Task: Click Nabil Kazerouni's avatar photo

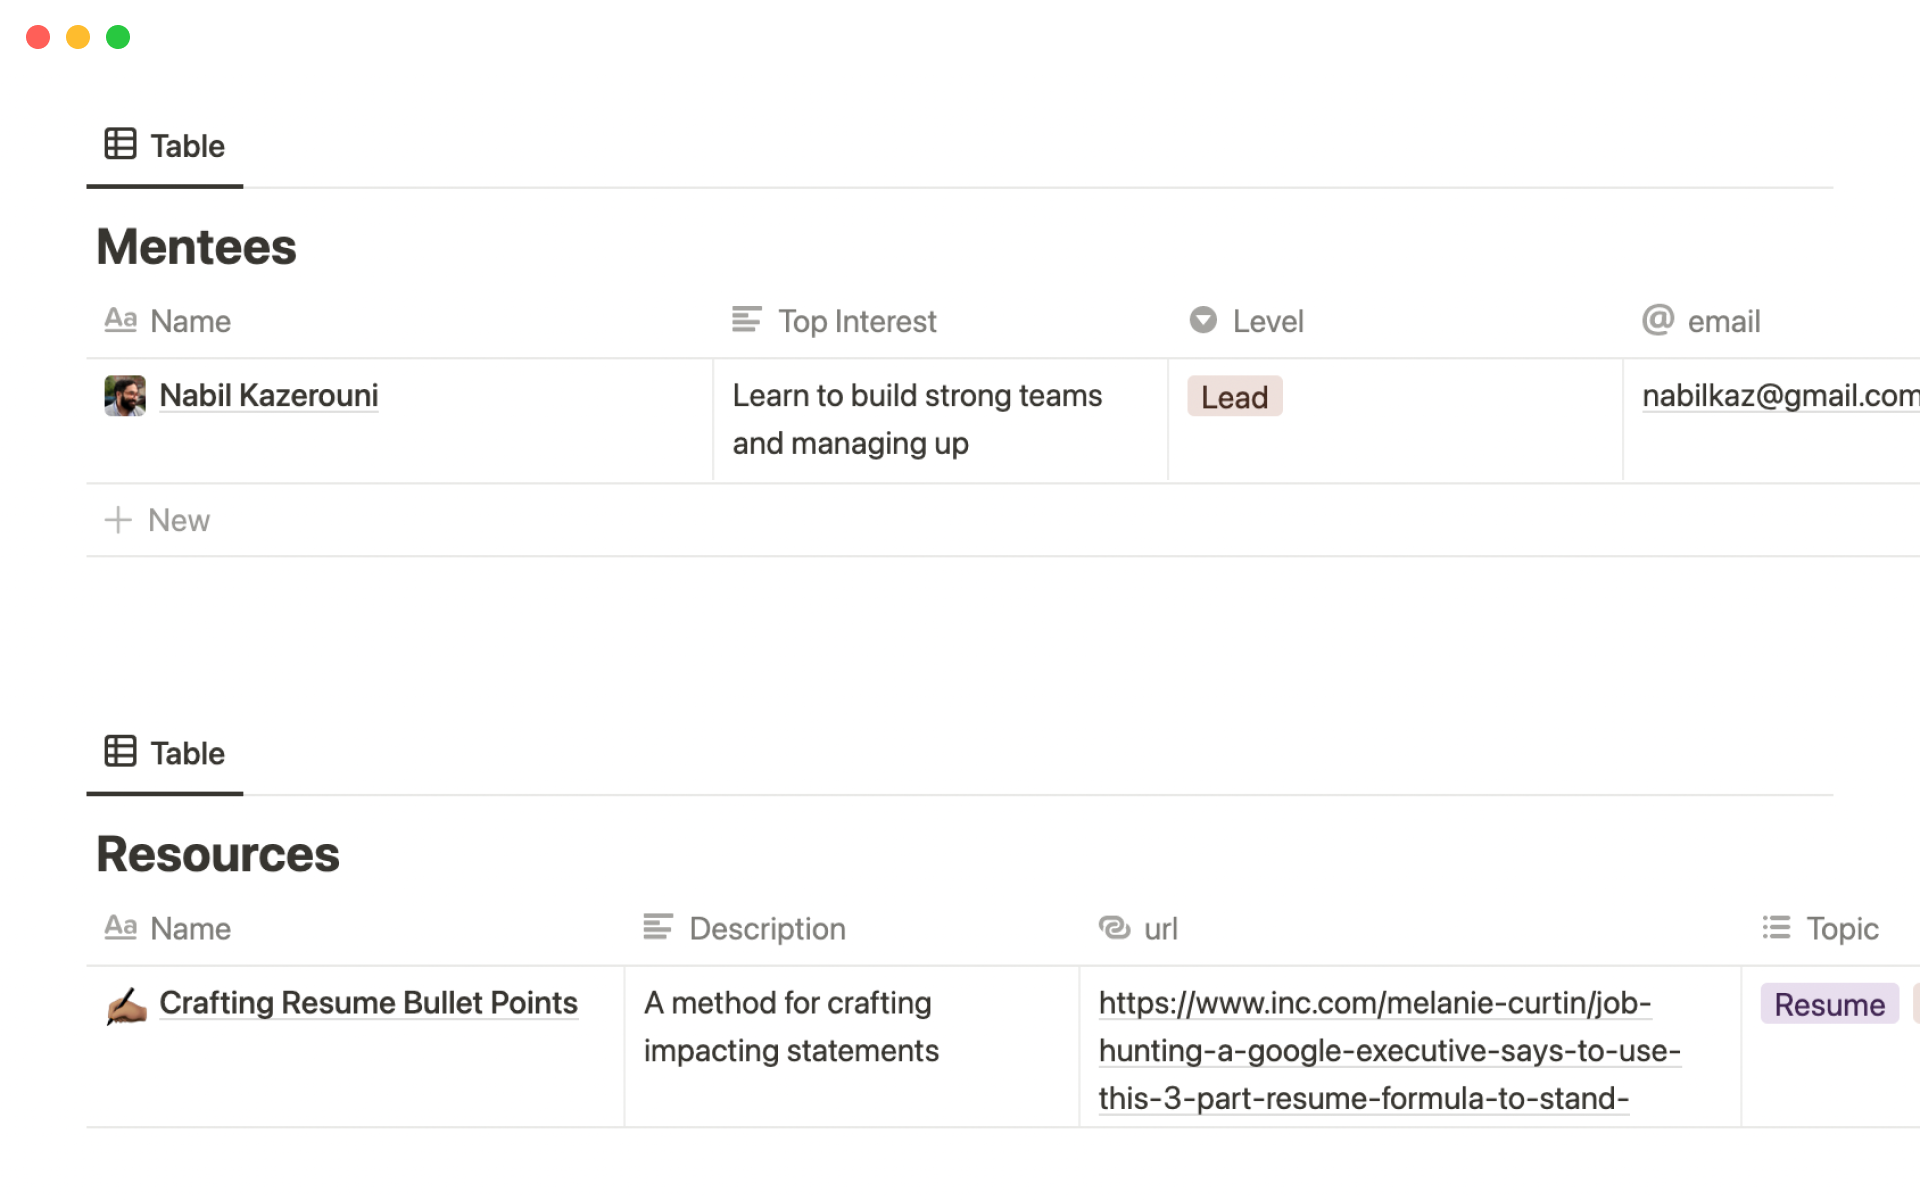Action: 125,396
